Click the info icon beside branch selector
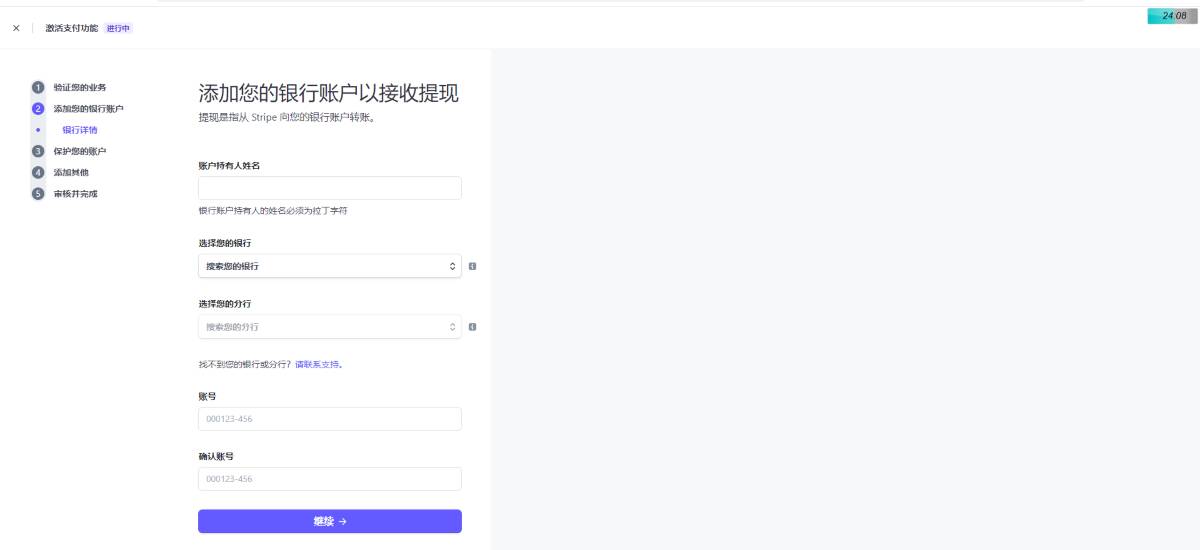Viewport: 1200px width, 550px height. tap(472, 327)
